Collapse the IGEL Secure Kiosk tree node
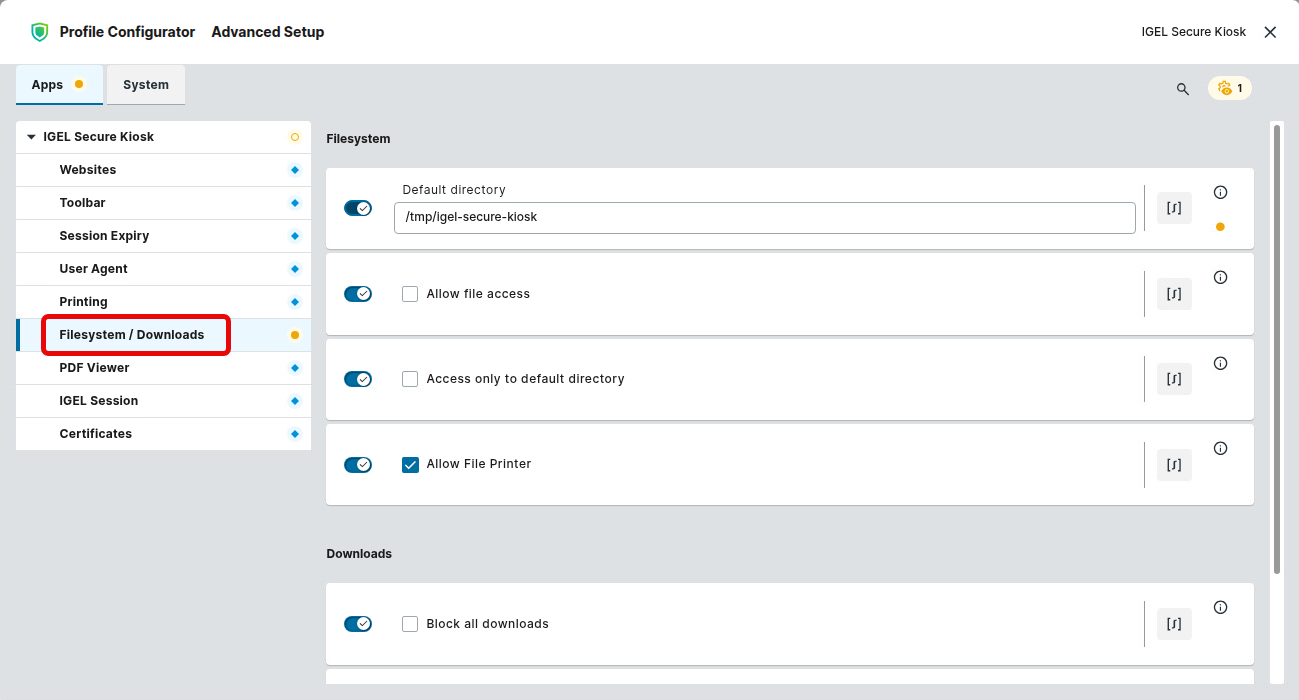 pyautogui.click(x=32, y=137)
